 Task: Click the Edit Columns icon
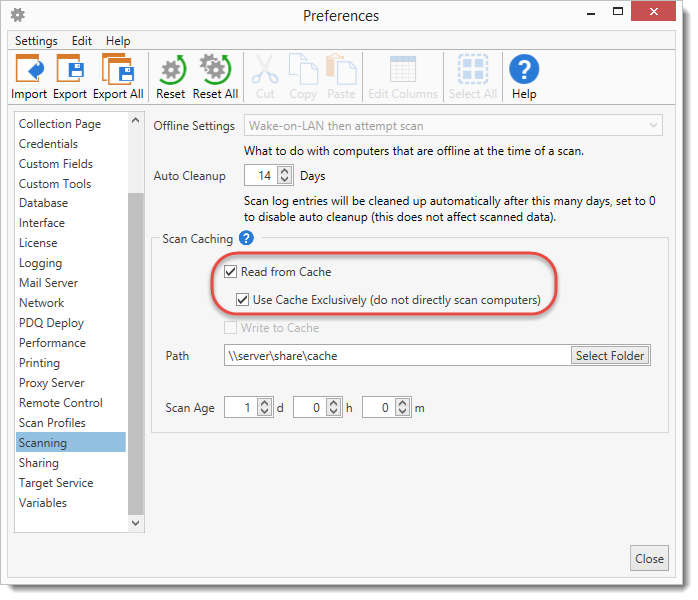pos(403,69)
